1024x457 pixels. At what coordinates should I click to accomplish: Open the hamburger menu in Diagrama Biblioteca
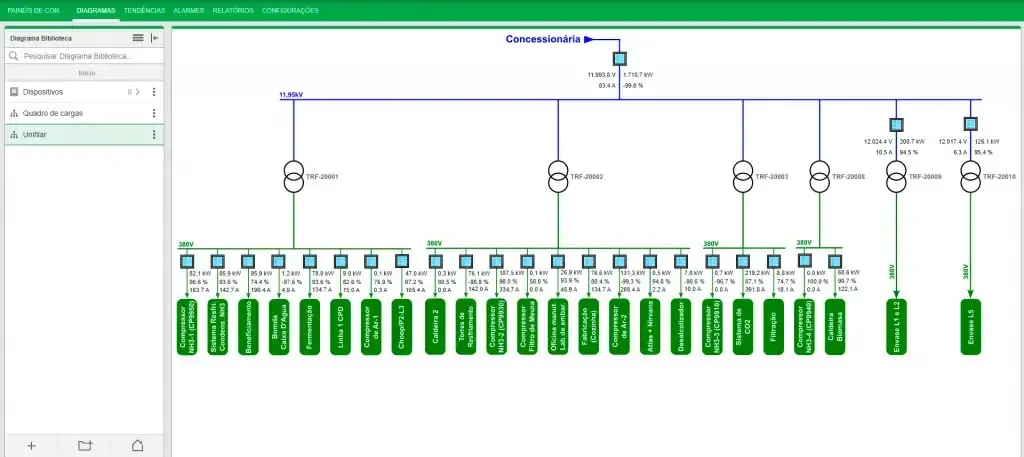click(138, 39)
